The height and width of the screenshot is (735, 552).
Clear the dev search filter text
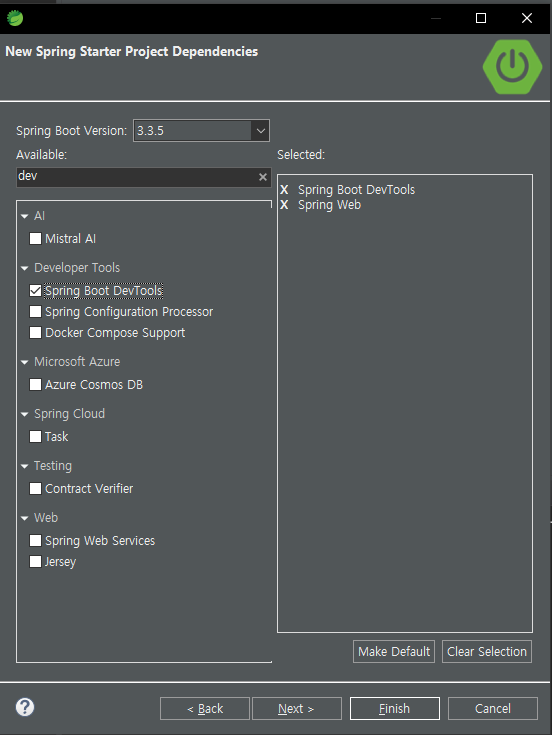263,177
